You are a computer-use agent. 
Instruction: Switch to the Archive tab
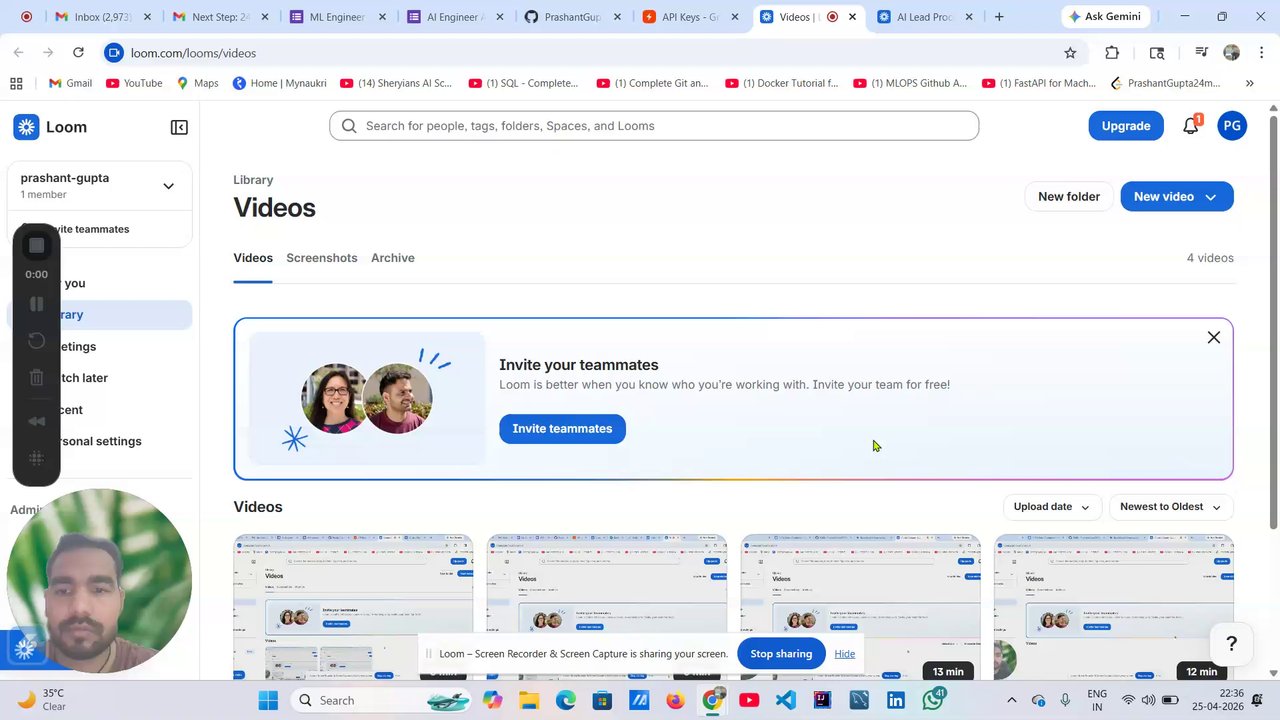[392, 258]
